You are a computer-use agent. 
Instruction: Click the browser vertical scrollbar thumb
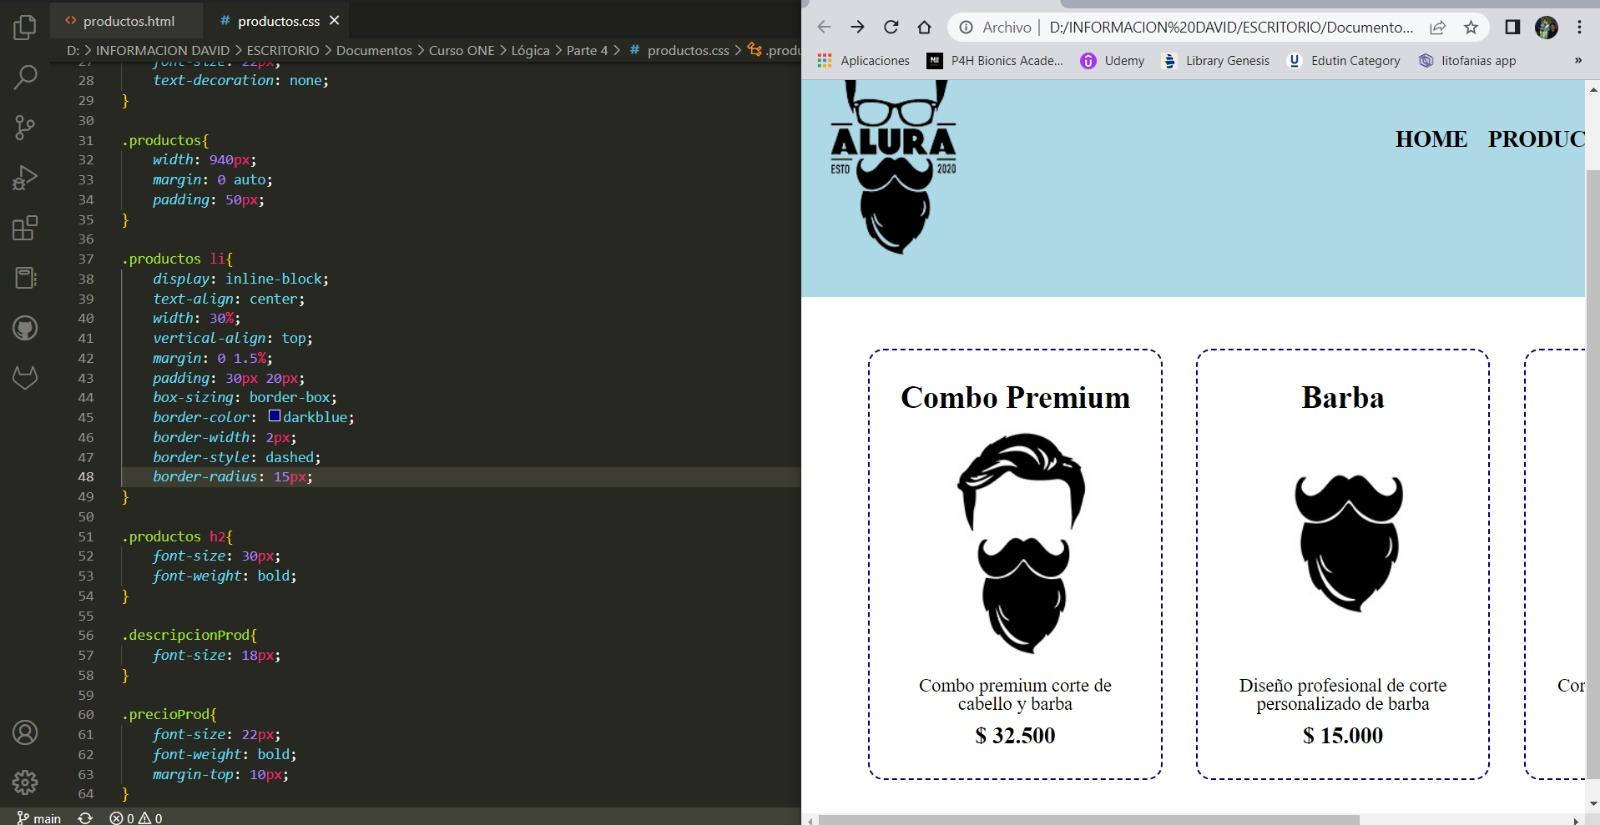(1593, 474)
